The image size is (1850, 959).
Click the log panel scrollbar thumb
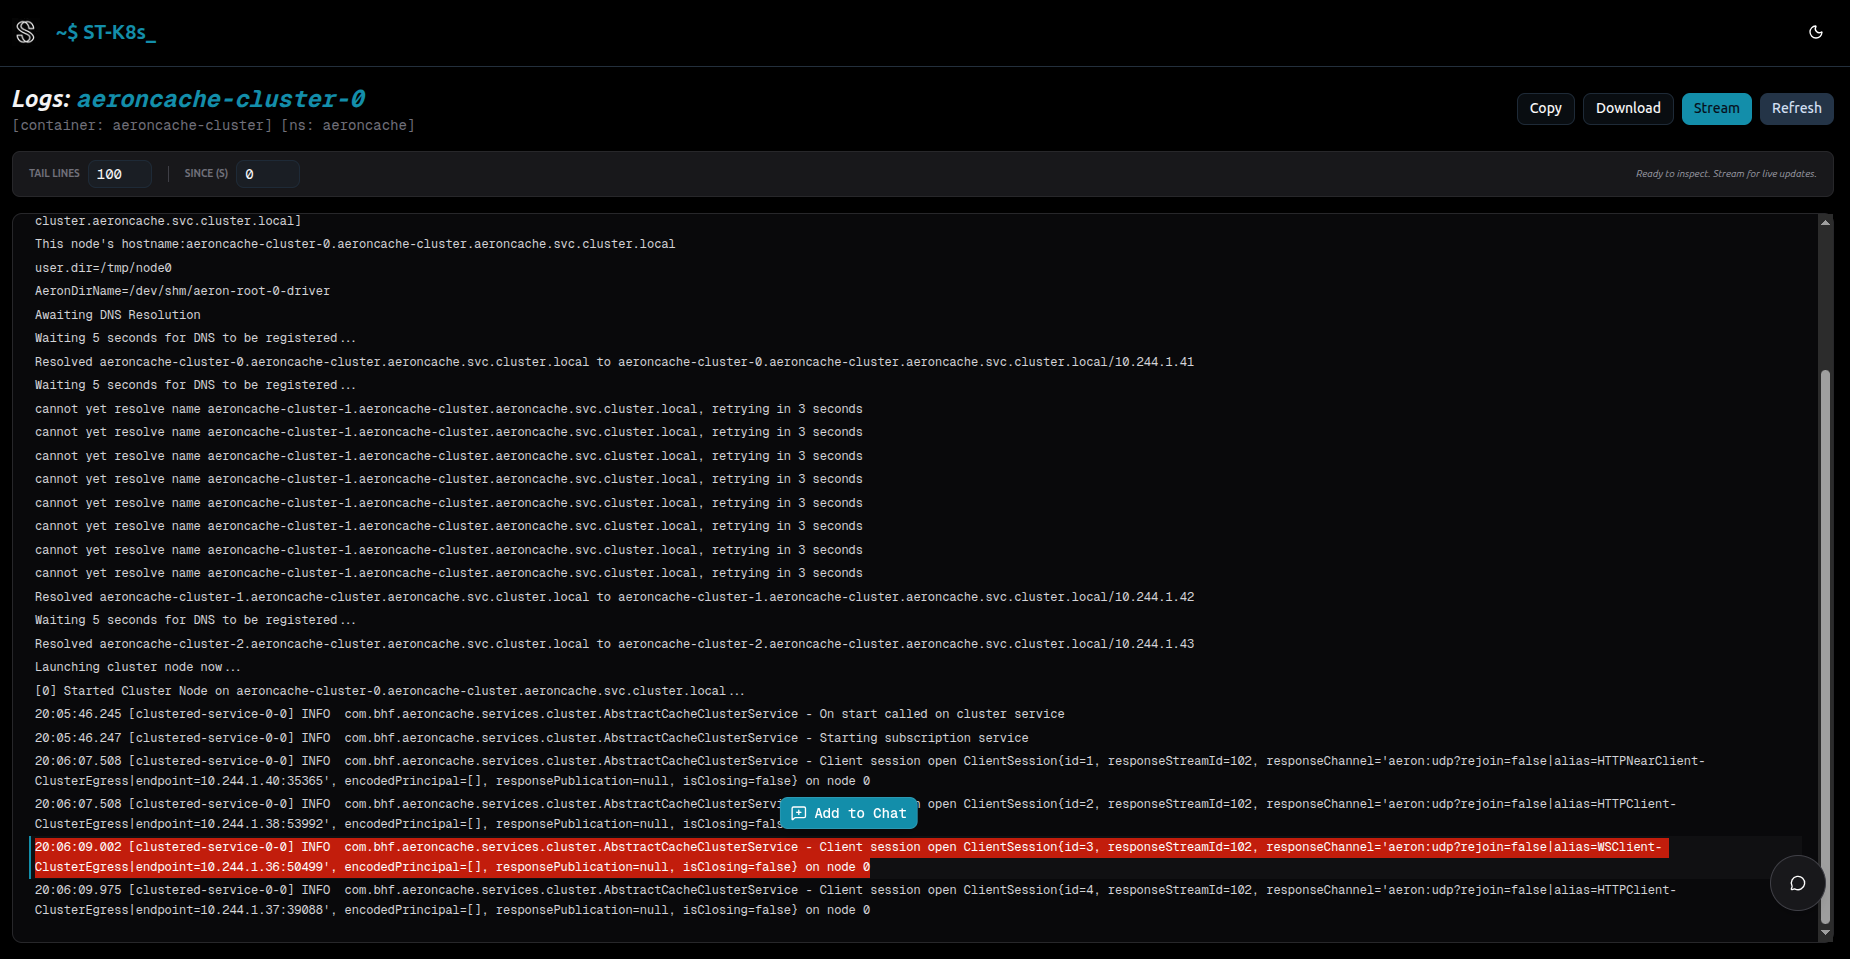pyautogui.click(x=1825, y=647)
